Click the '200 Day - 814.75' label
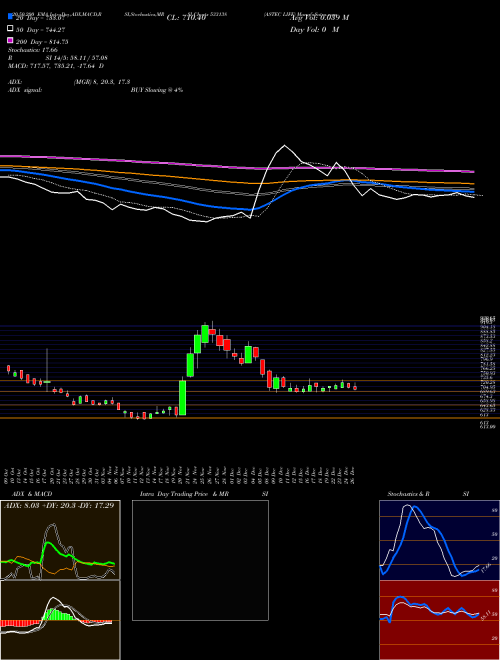 coord(43,42)
